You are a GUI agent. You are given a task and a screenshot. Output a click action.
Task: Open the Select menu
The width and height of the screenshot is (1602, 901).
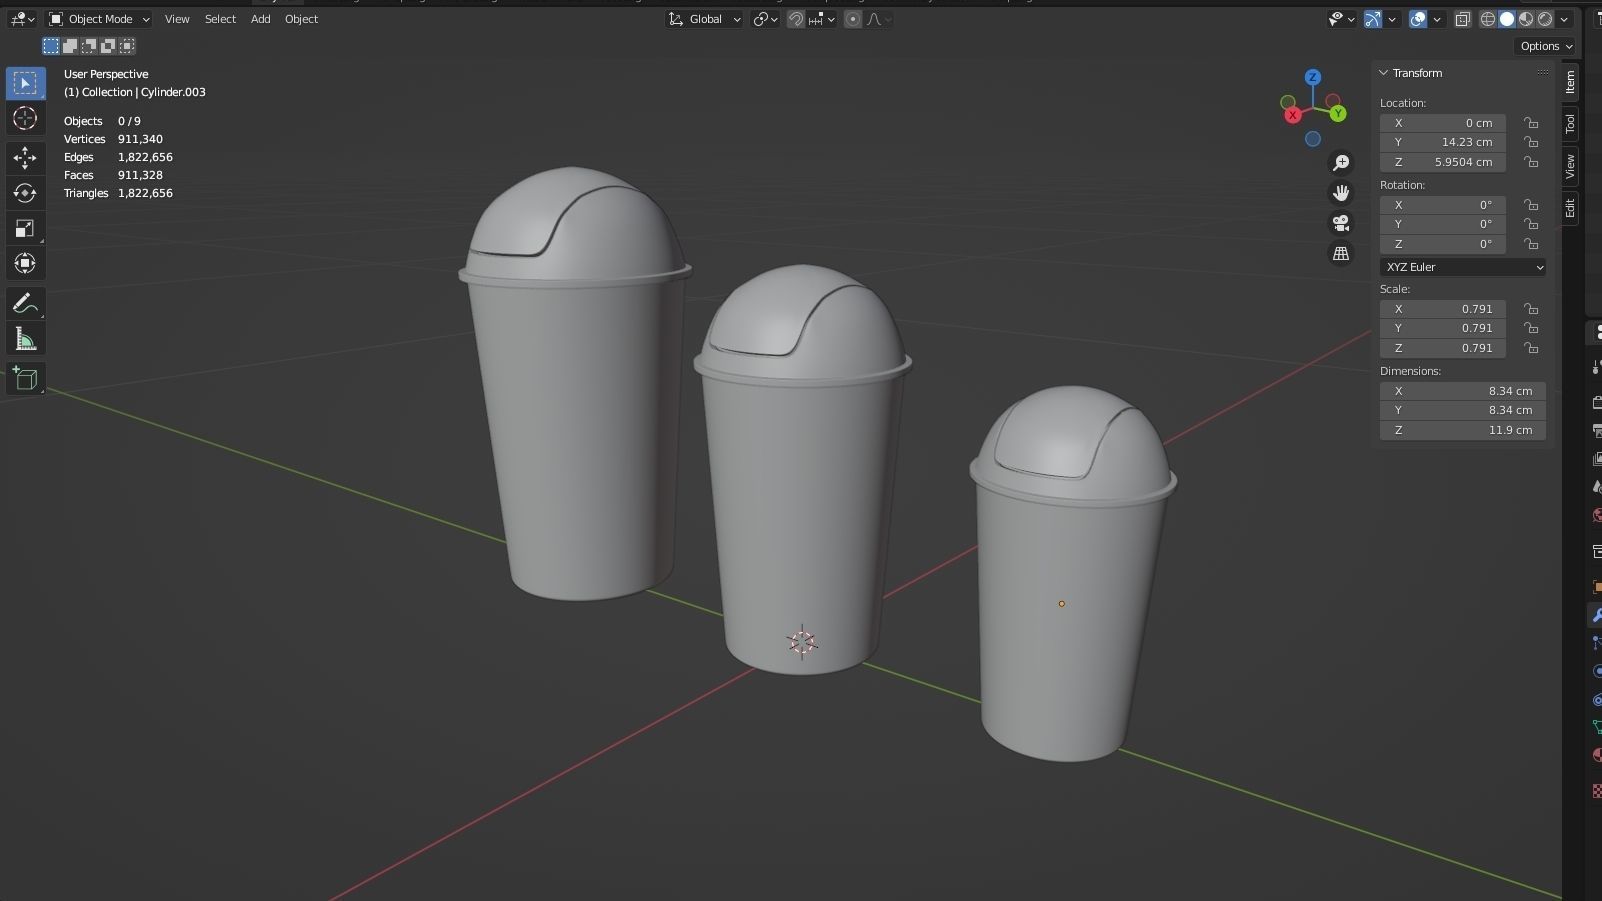click(x=220, y=19)
